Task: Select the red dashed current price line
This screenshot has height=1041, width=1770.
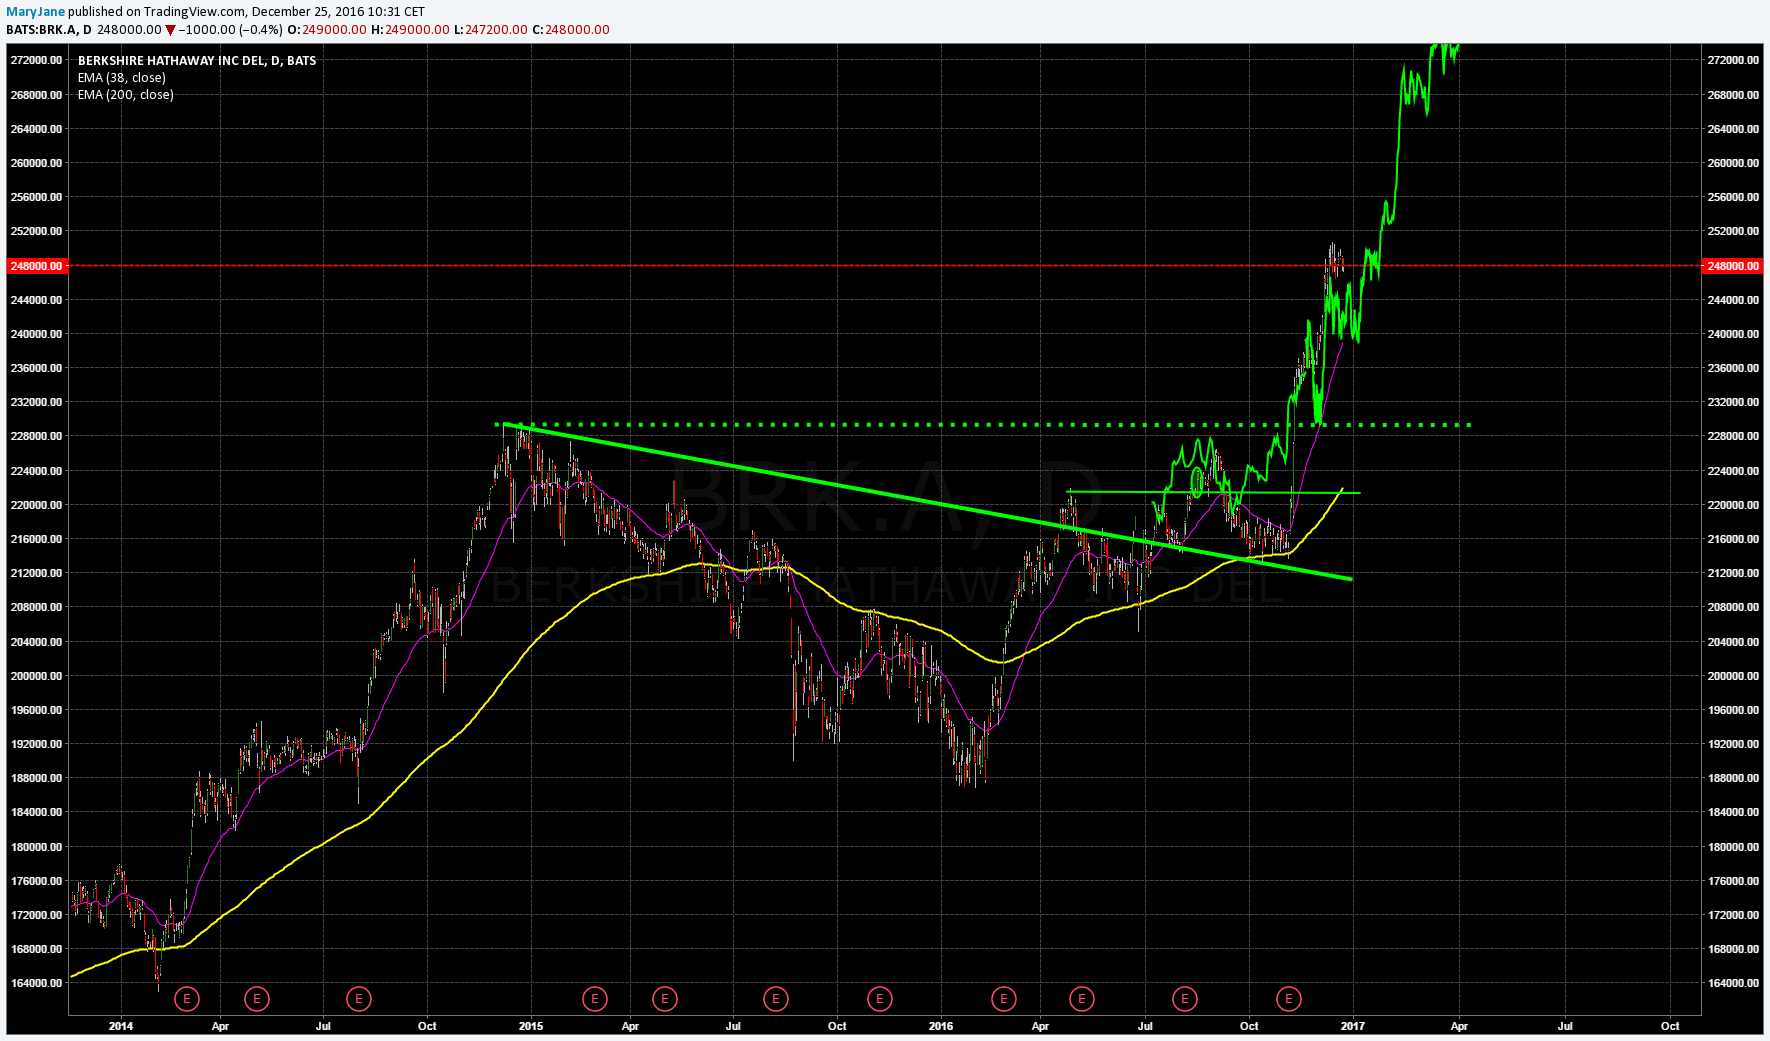Action: click(884, 266)
